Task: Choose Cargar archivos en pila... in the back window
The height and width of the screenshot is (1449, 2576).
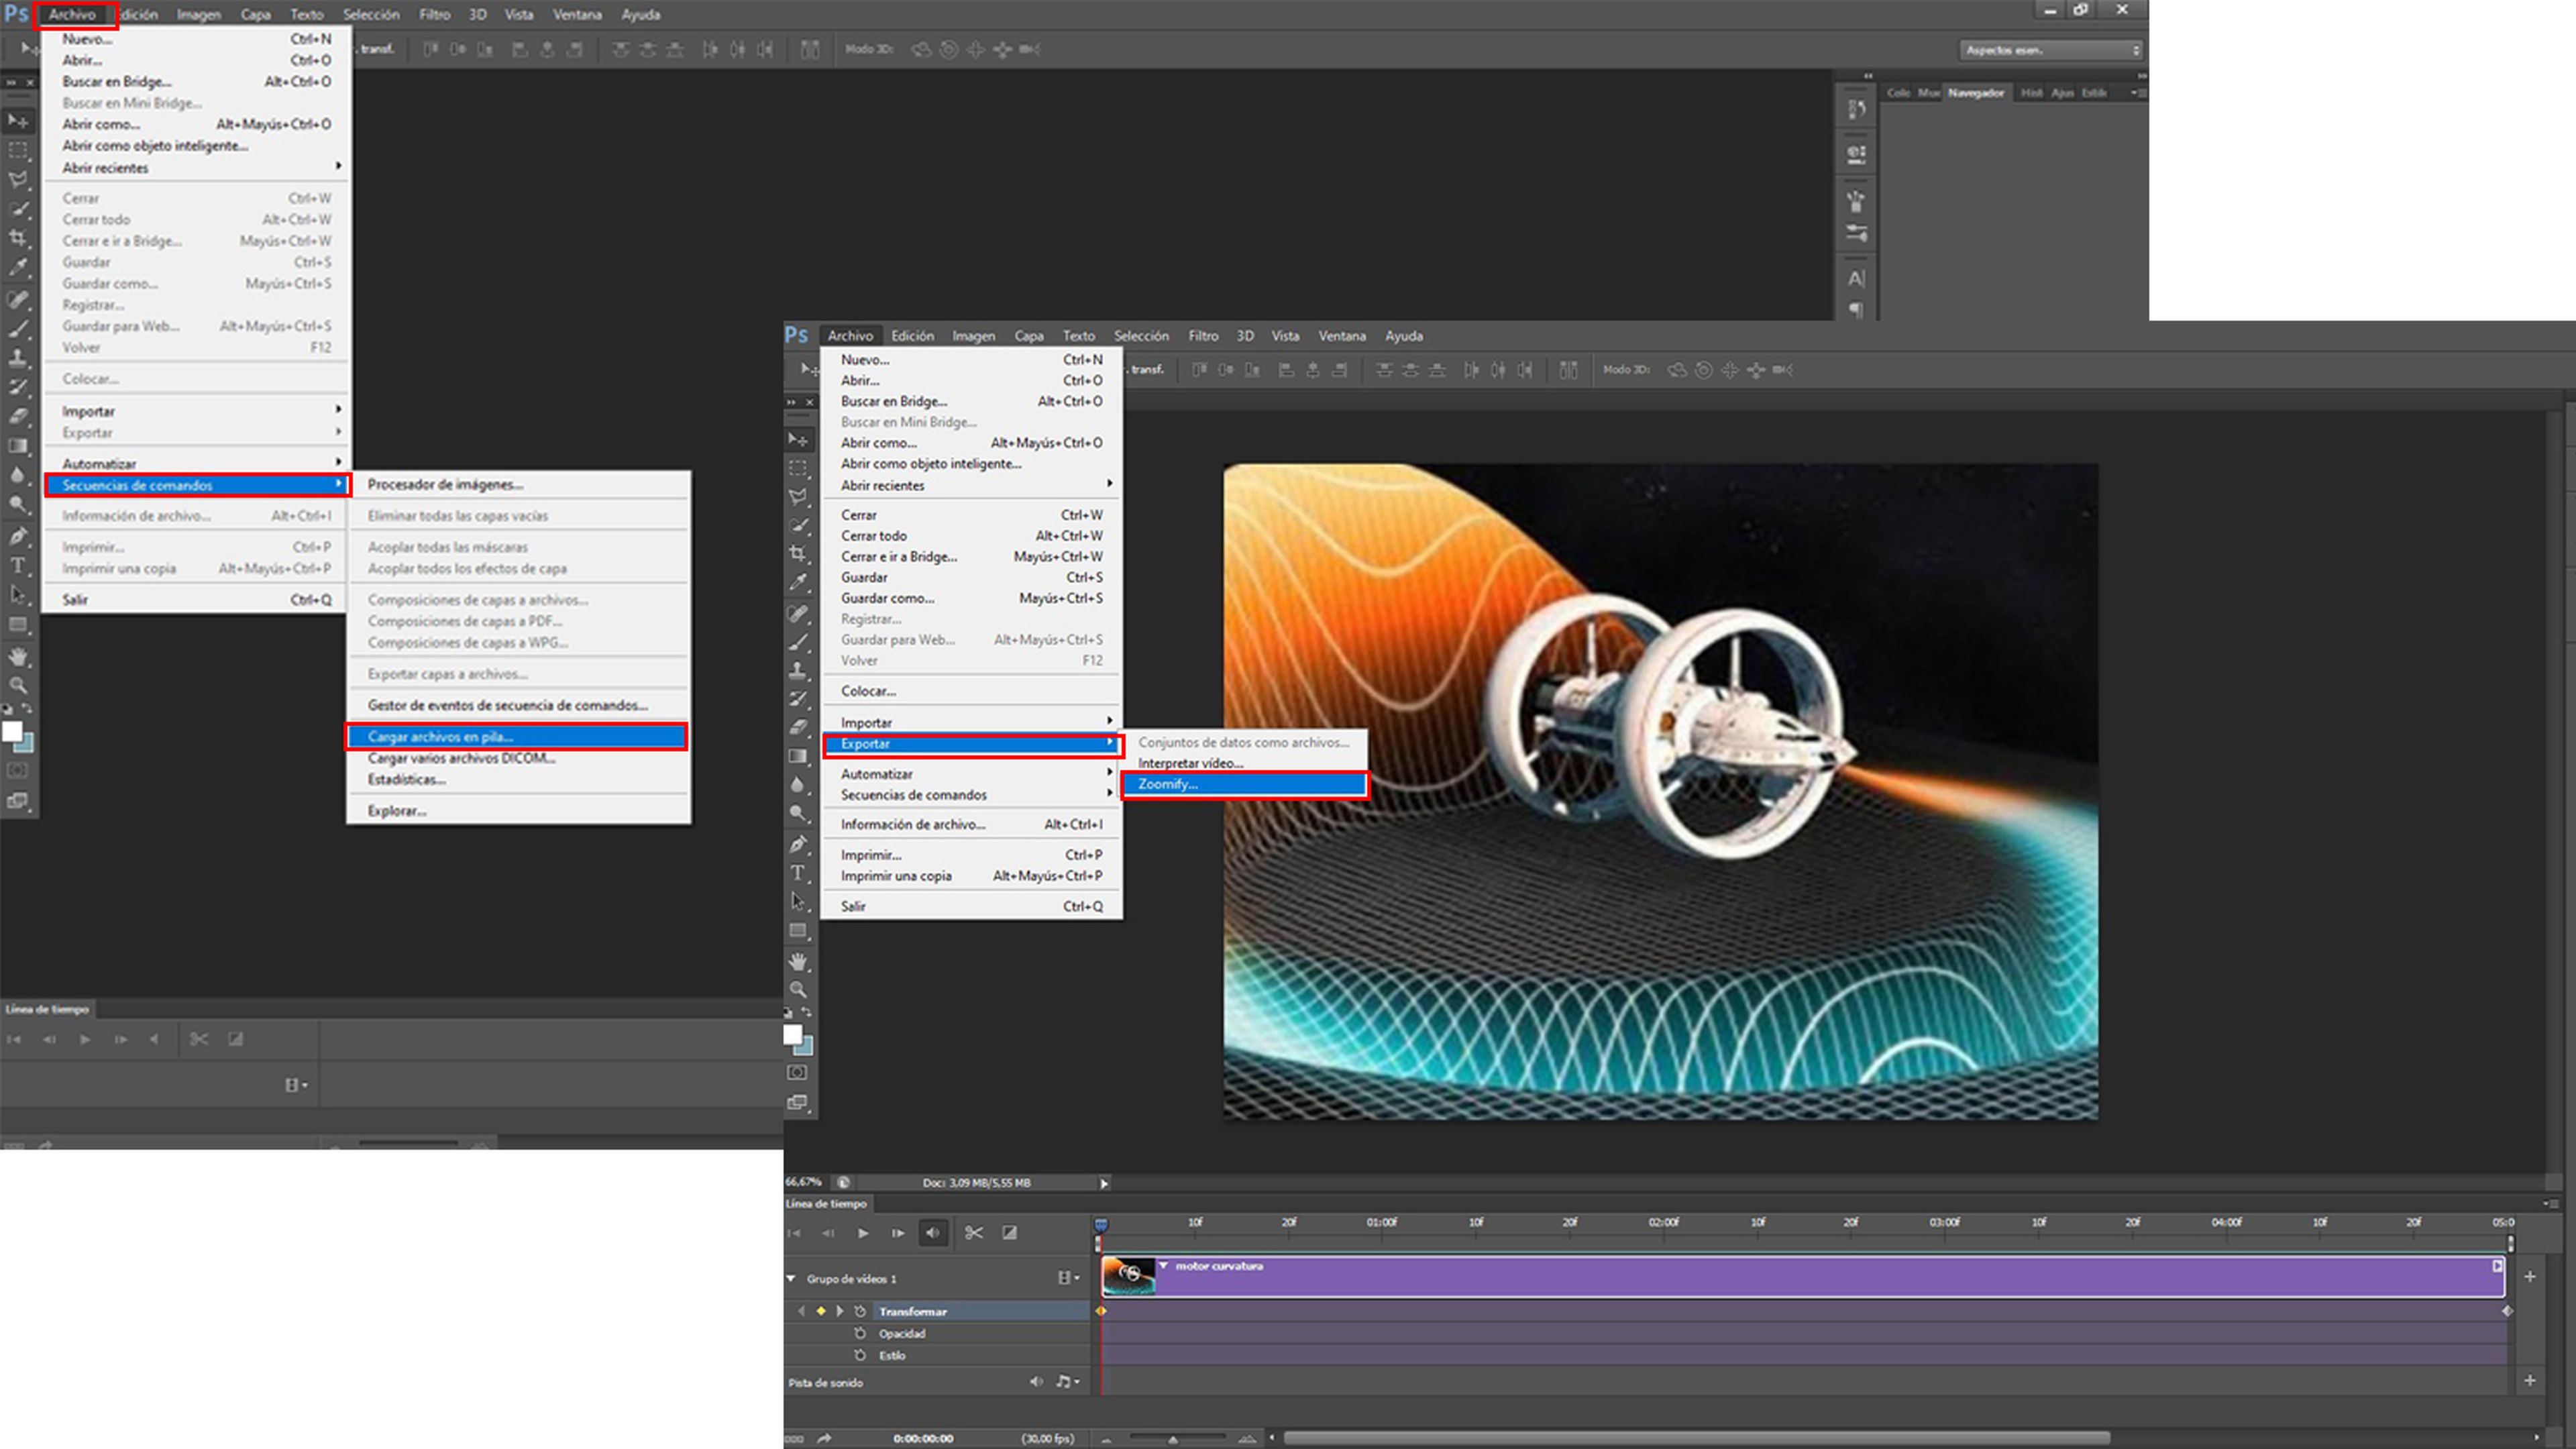Action: pyautogui.click(x=516, y=737)
